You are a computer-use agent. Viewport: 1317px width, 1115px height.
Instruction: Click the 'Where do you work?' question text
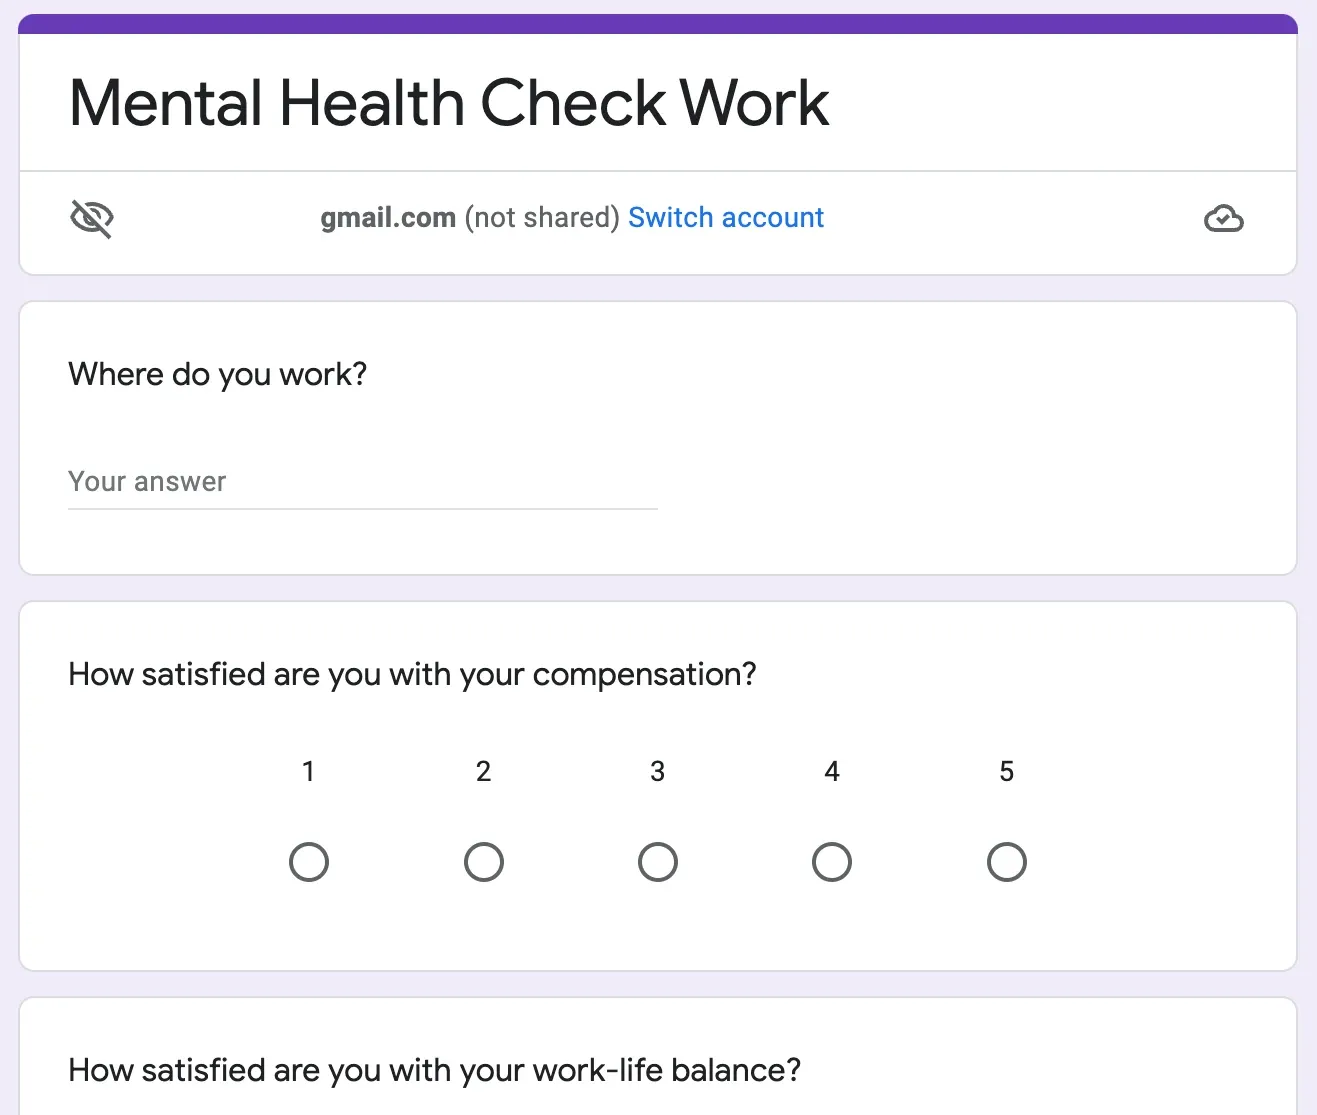[x=218, y=374]
